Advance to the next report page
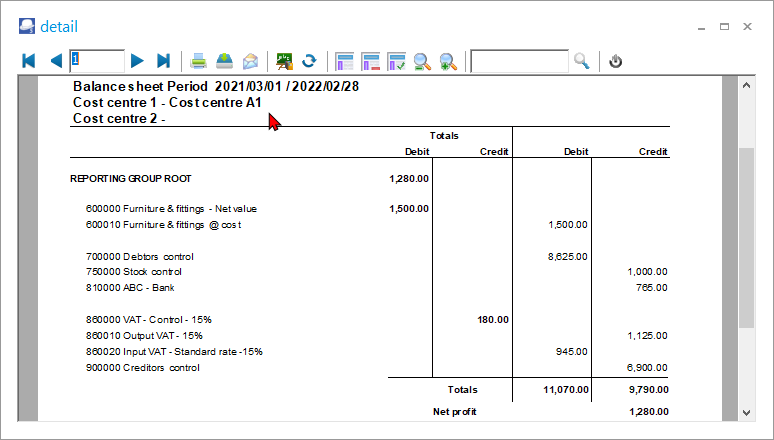This screenshot has width=774, height=440. 137,61
